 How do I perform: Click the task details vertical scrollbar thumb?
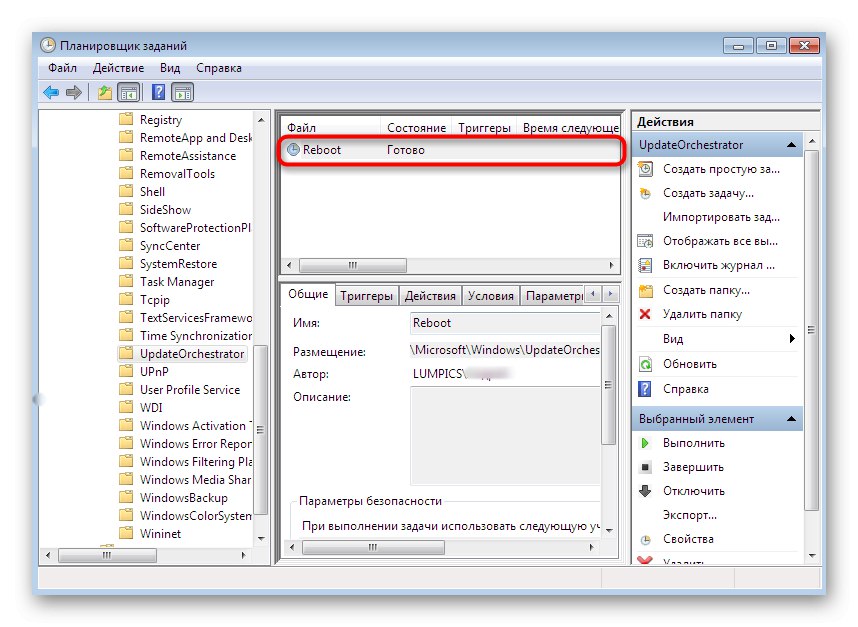coord(608,385)
